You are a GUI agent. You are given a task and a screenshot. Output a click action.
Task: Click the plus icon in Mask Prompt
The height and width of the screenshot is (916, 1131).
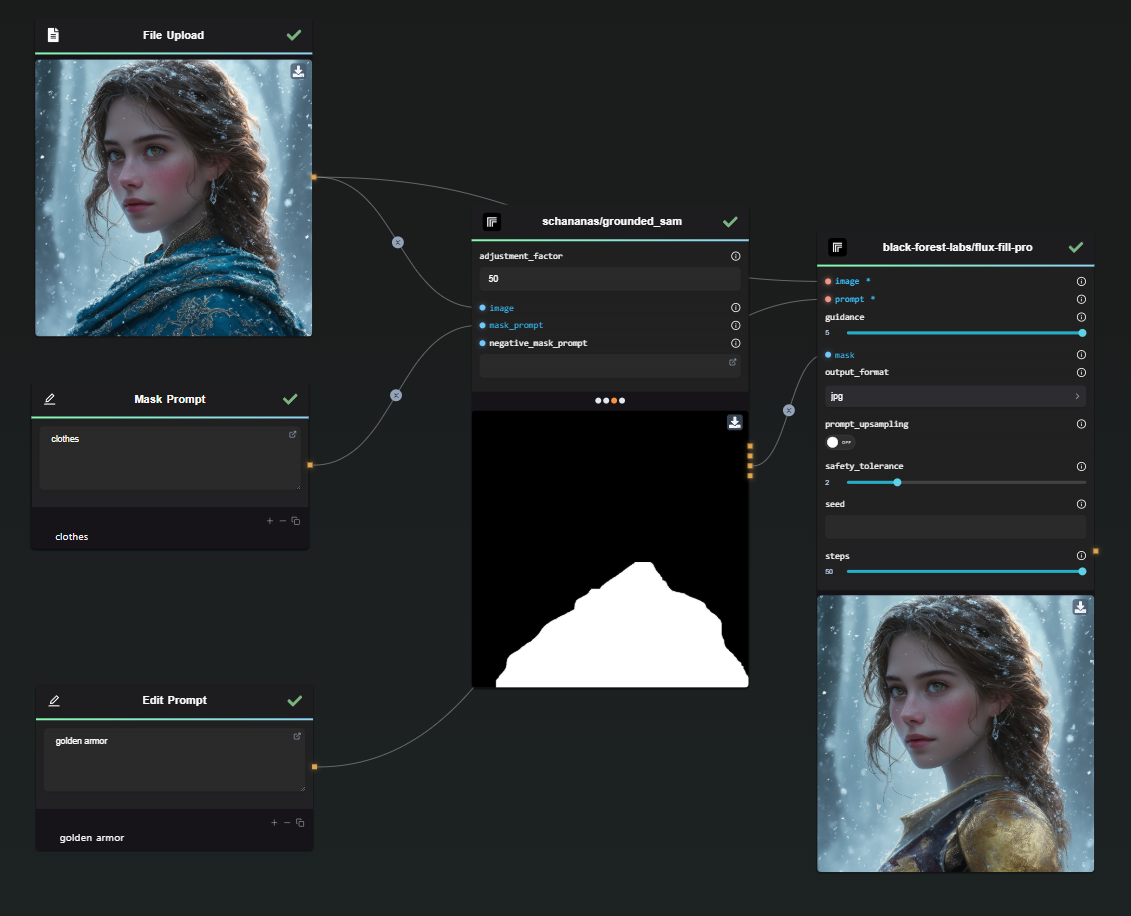[269, 520]
